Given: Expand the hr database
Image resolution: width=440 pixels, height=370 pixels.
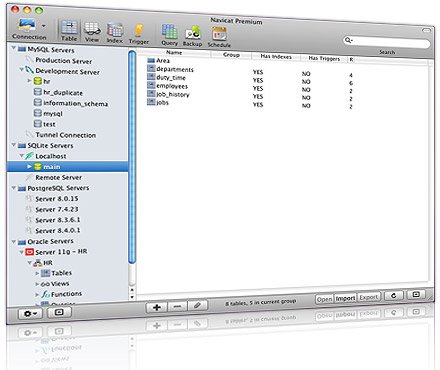Looking at the screenshot, I should tap(29, 80).
